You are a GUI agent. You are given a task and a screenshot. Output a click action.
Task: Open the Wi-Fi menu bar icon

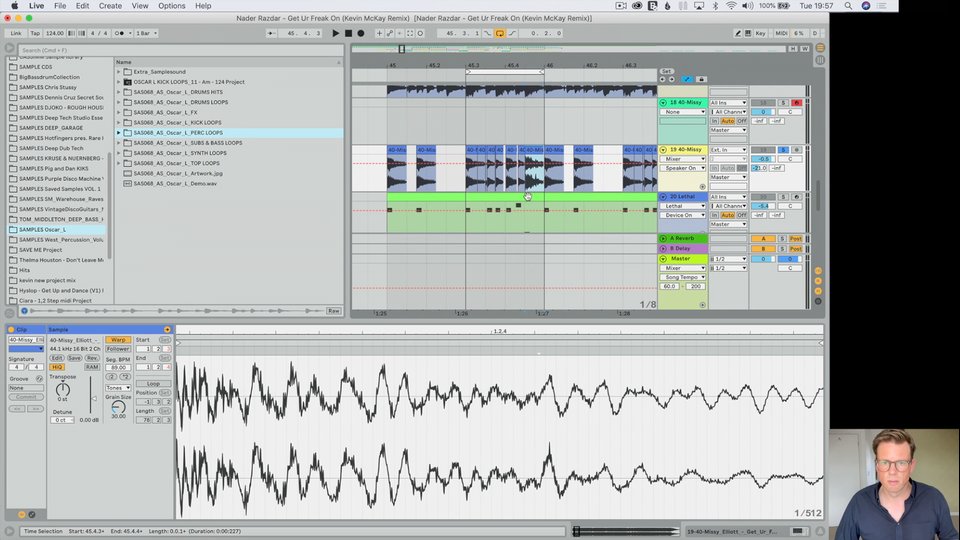point(731,6)
